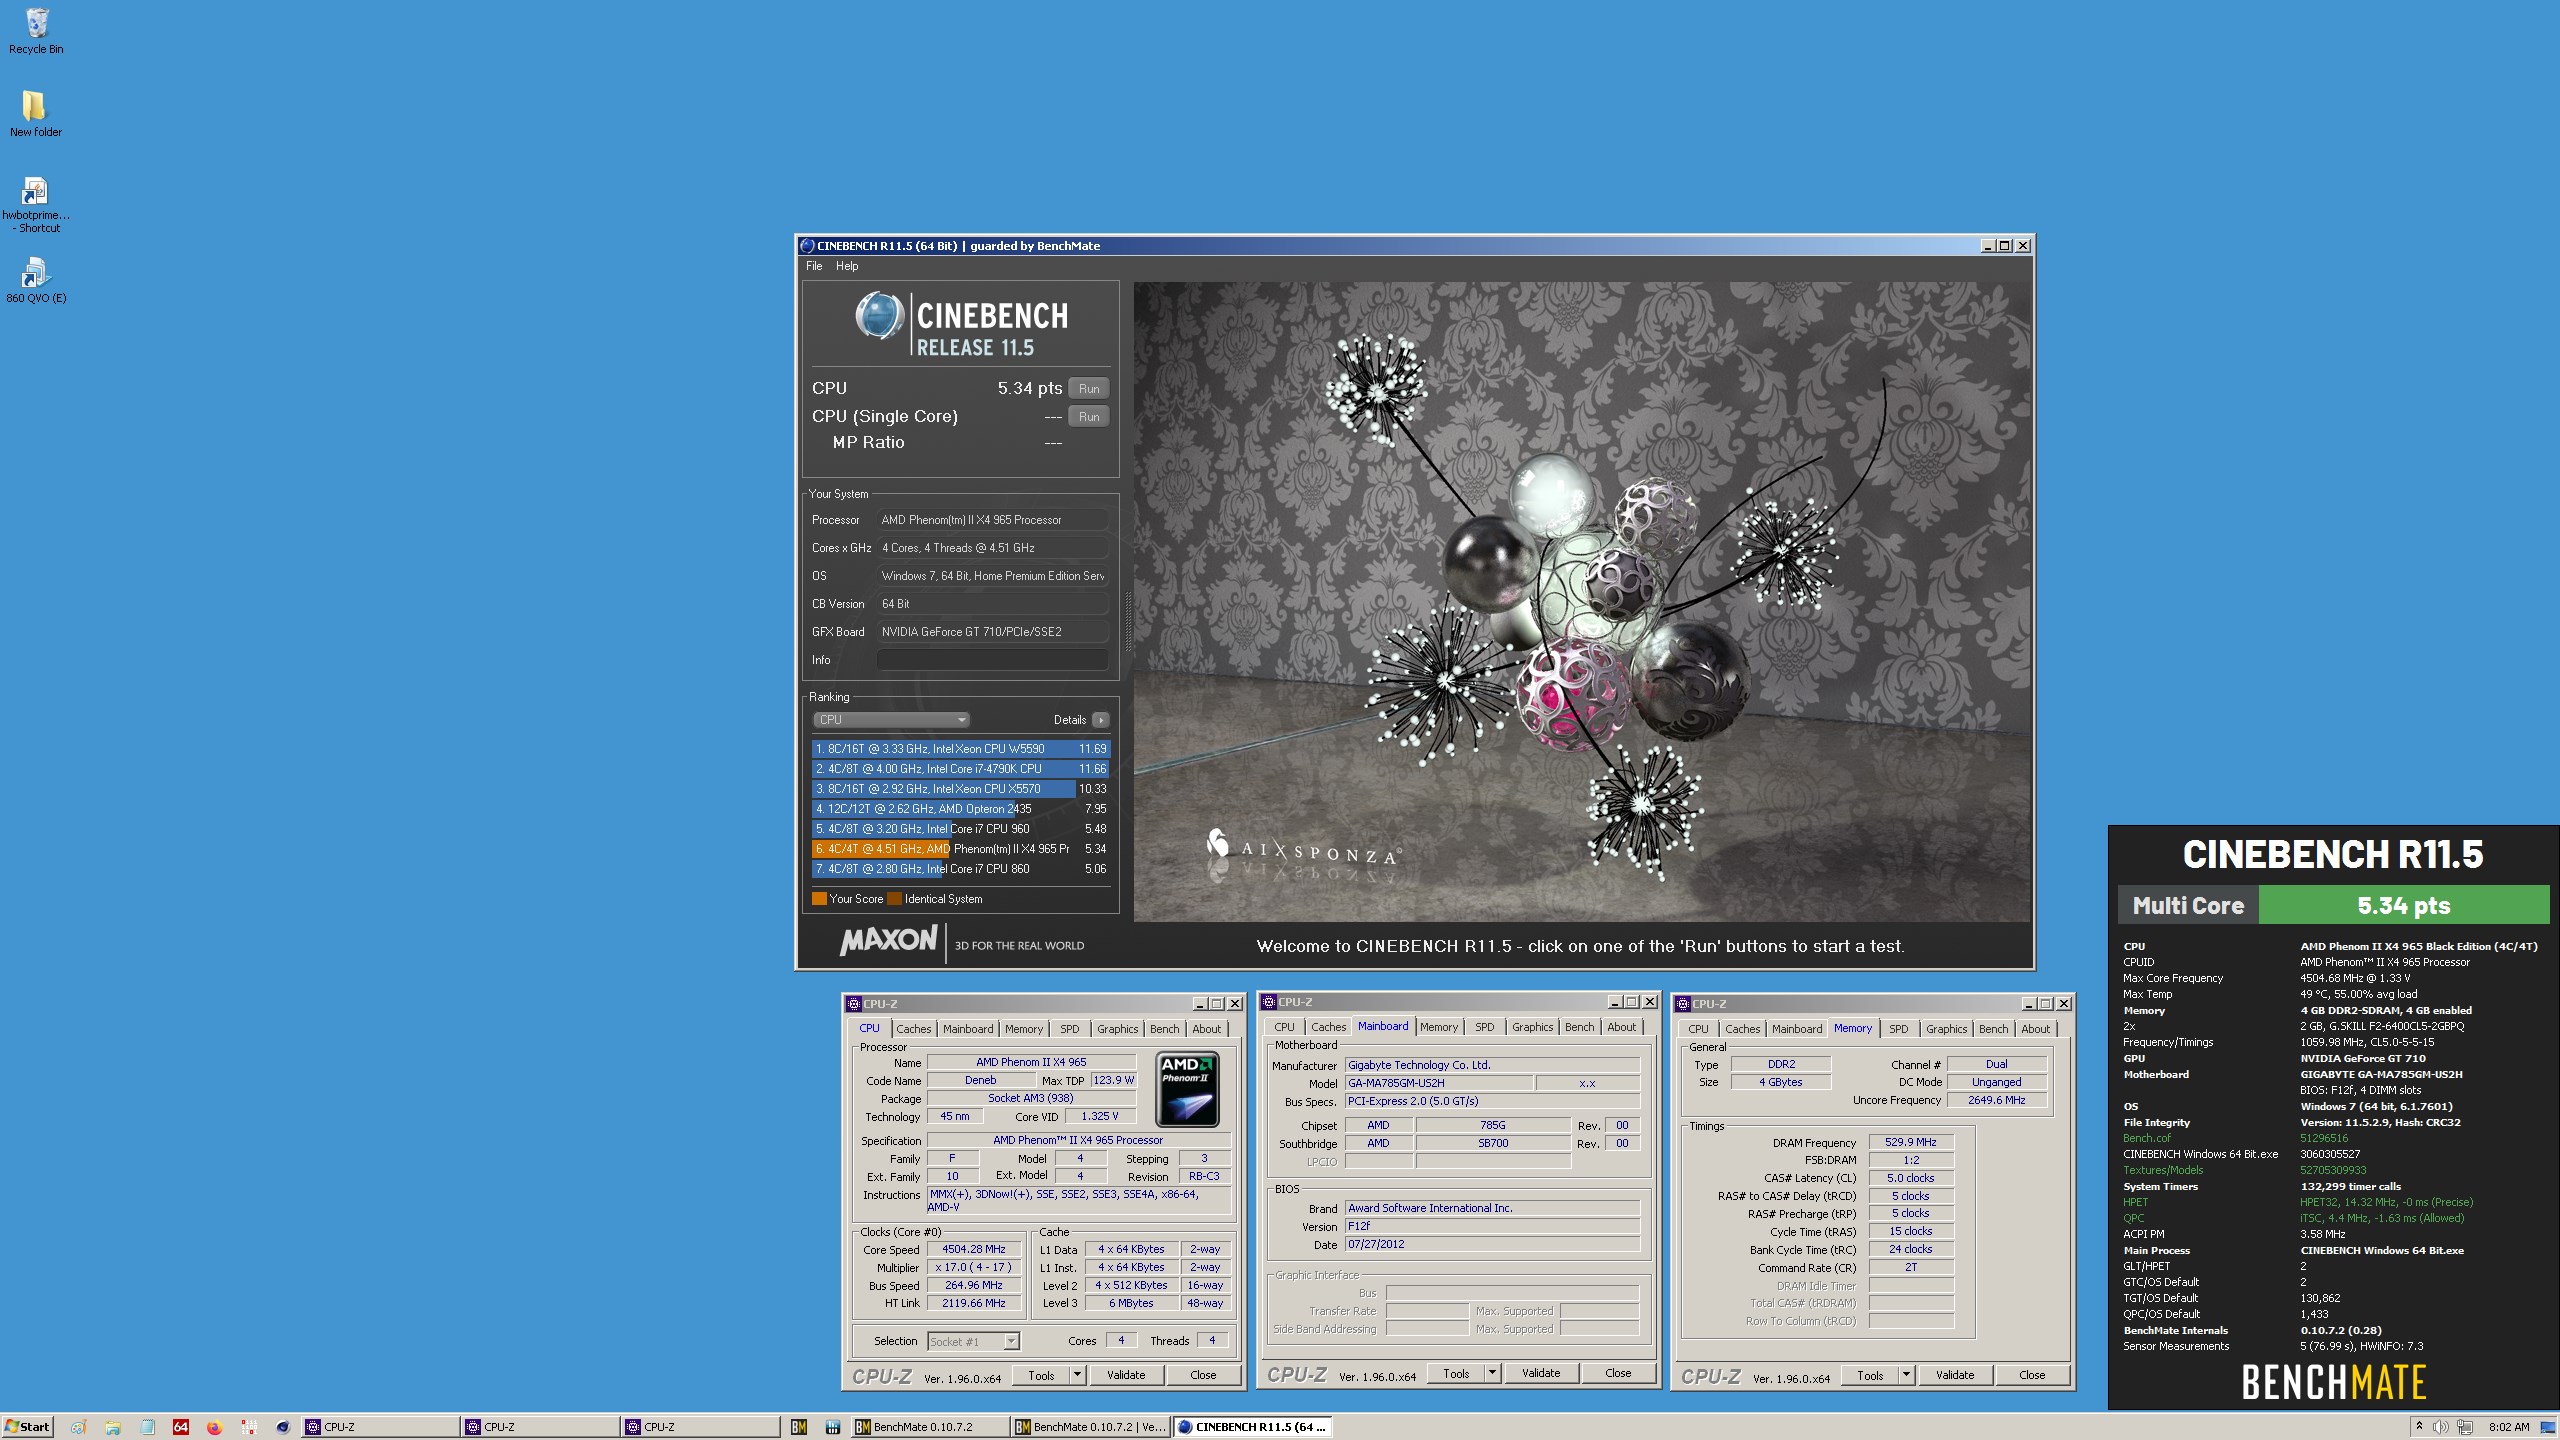Click the standalone BM BenchMate taskbar icon

(x=798, y=1427)
